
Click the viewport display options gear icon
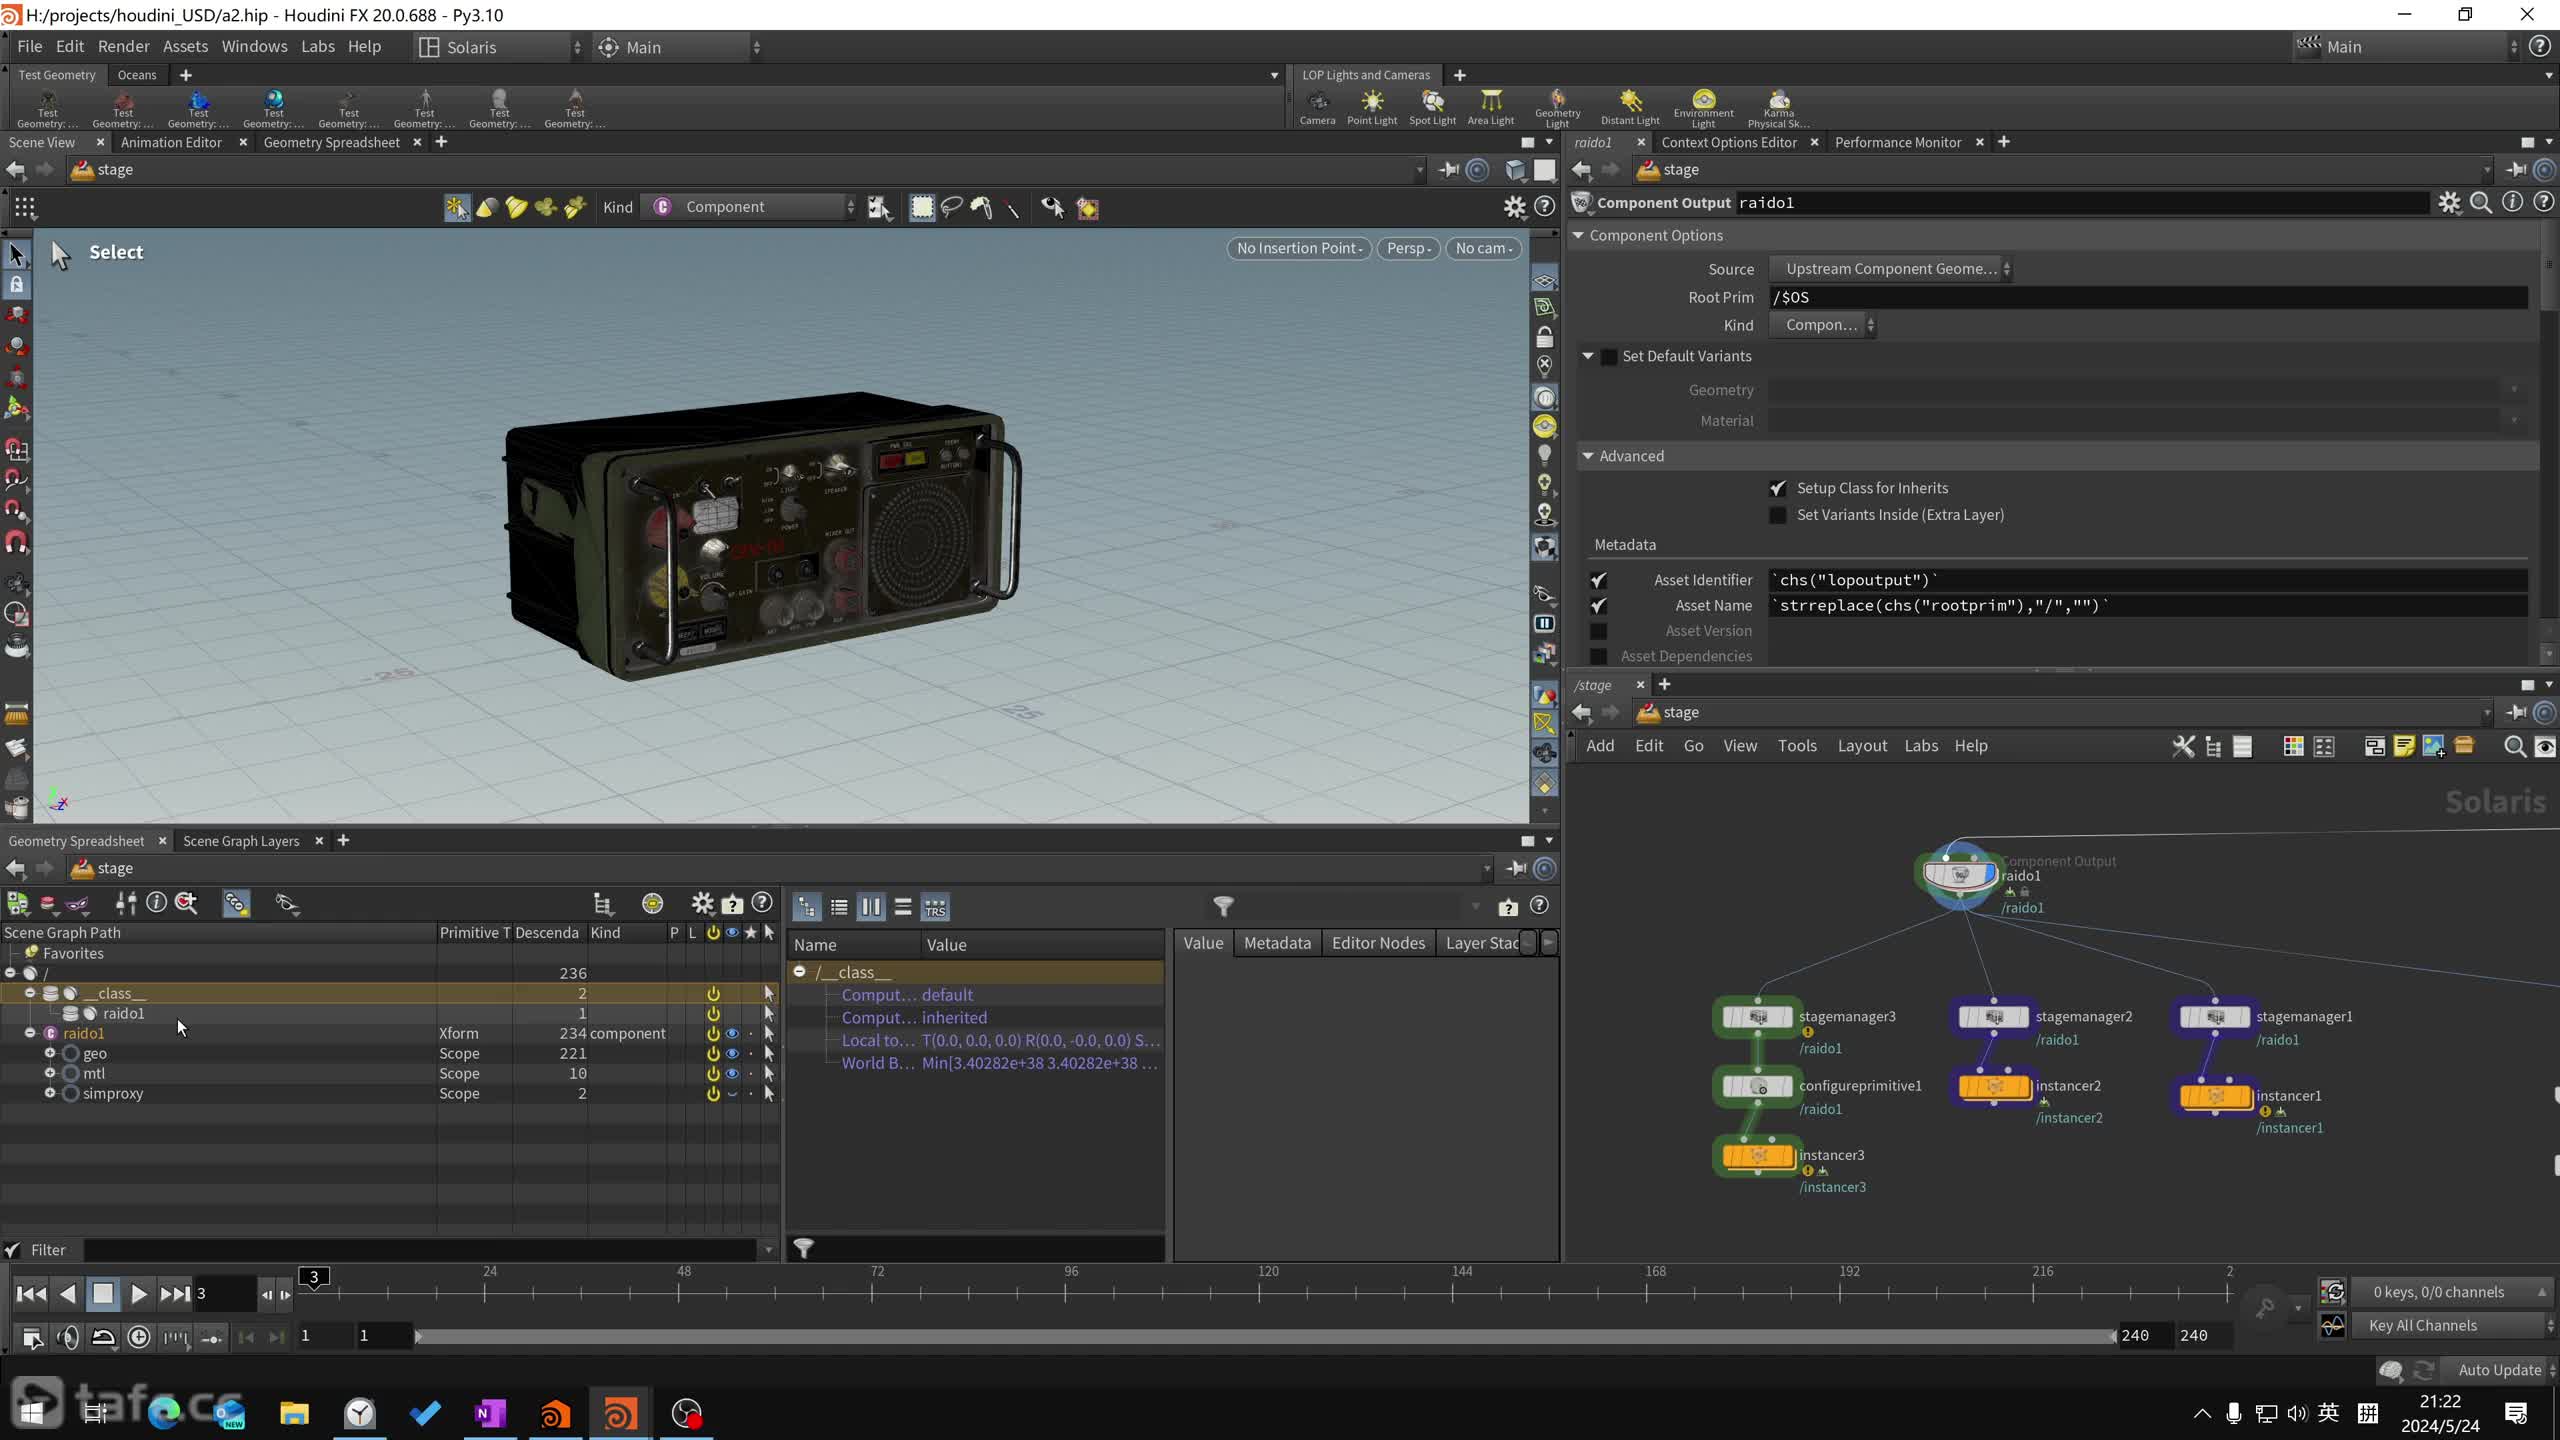[1514, 207]
